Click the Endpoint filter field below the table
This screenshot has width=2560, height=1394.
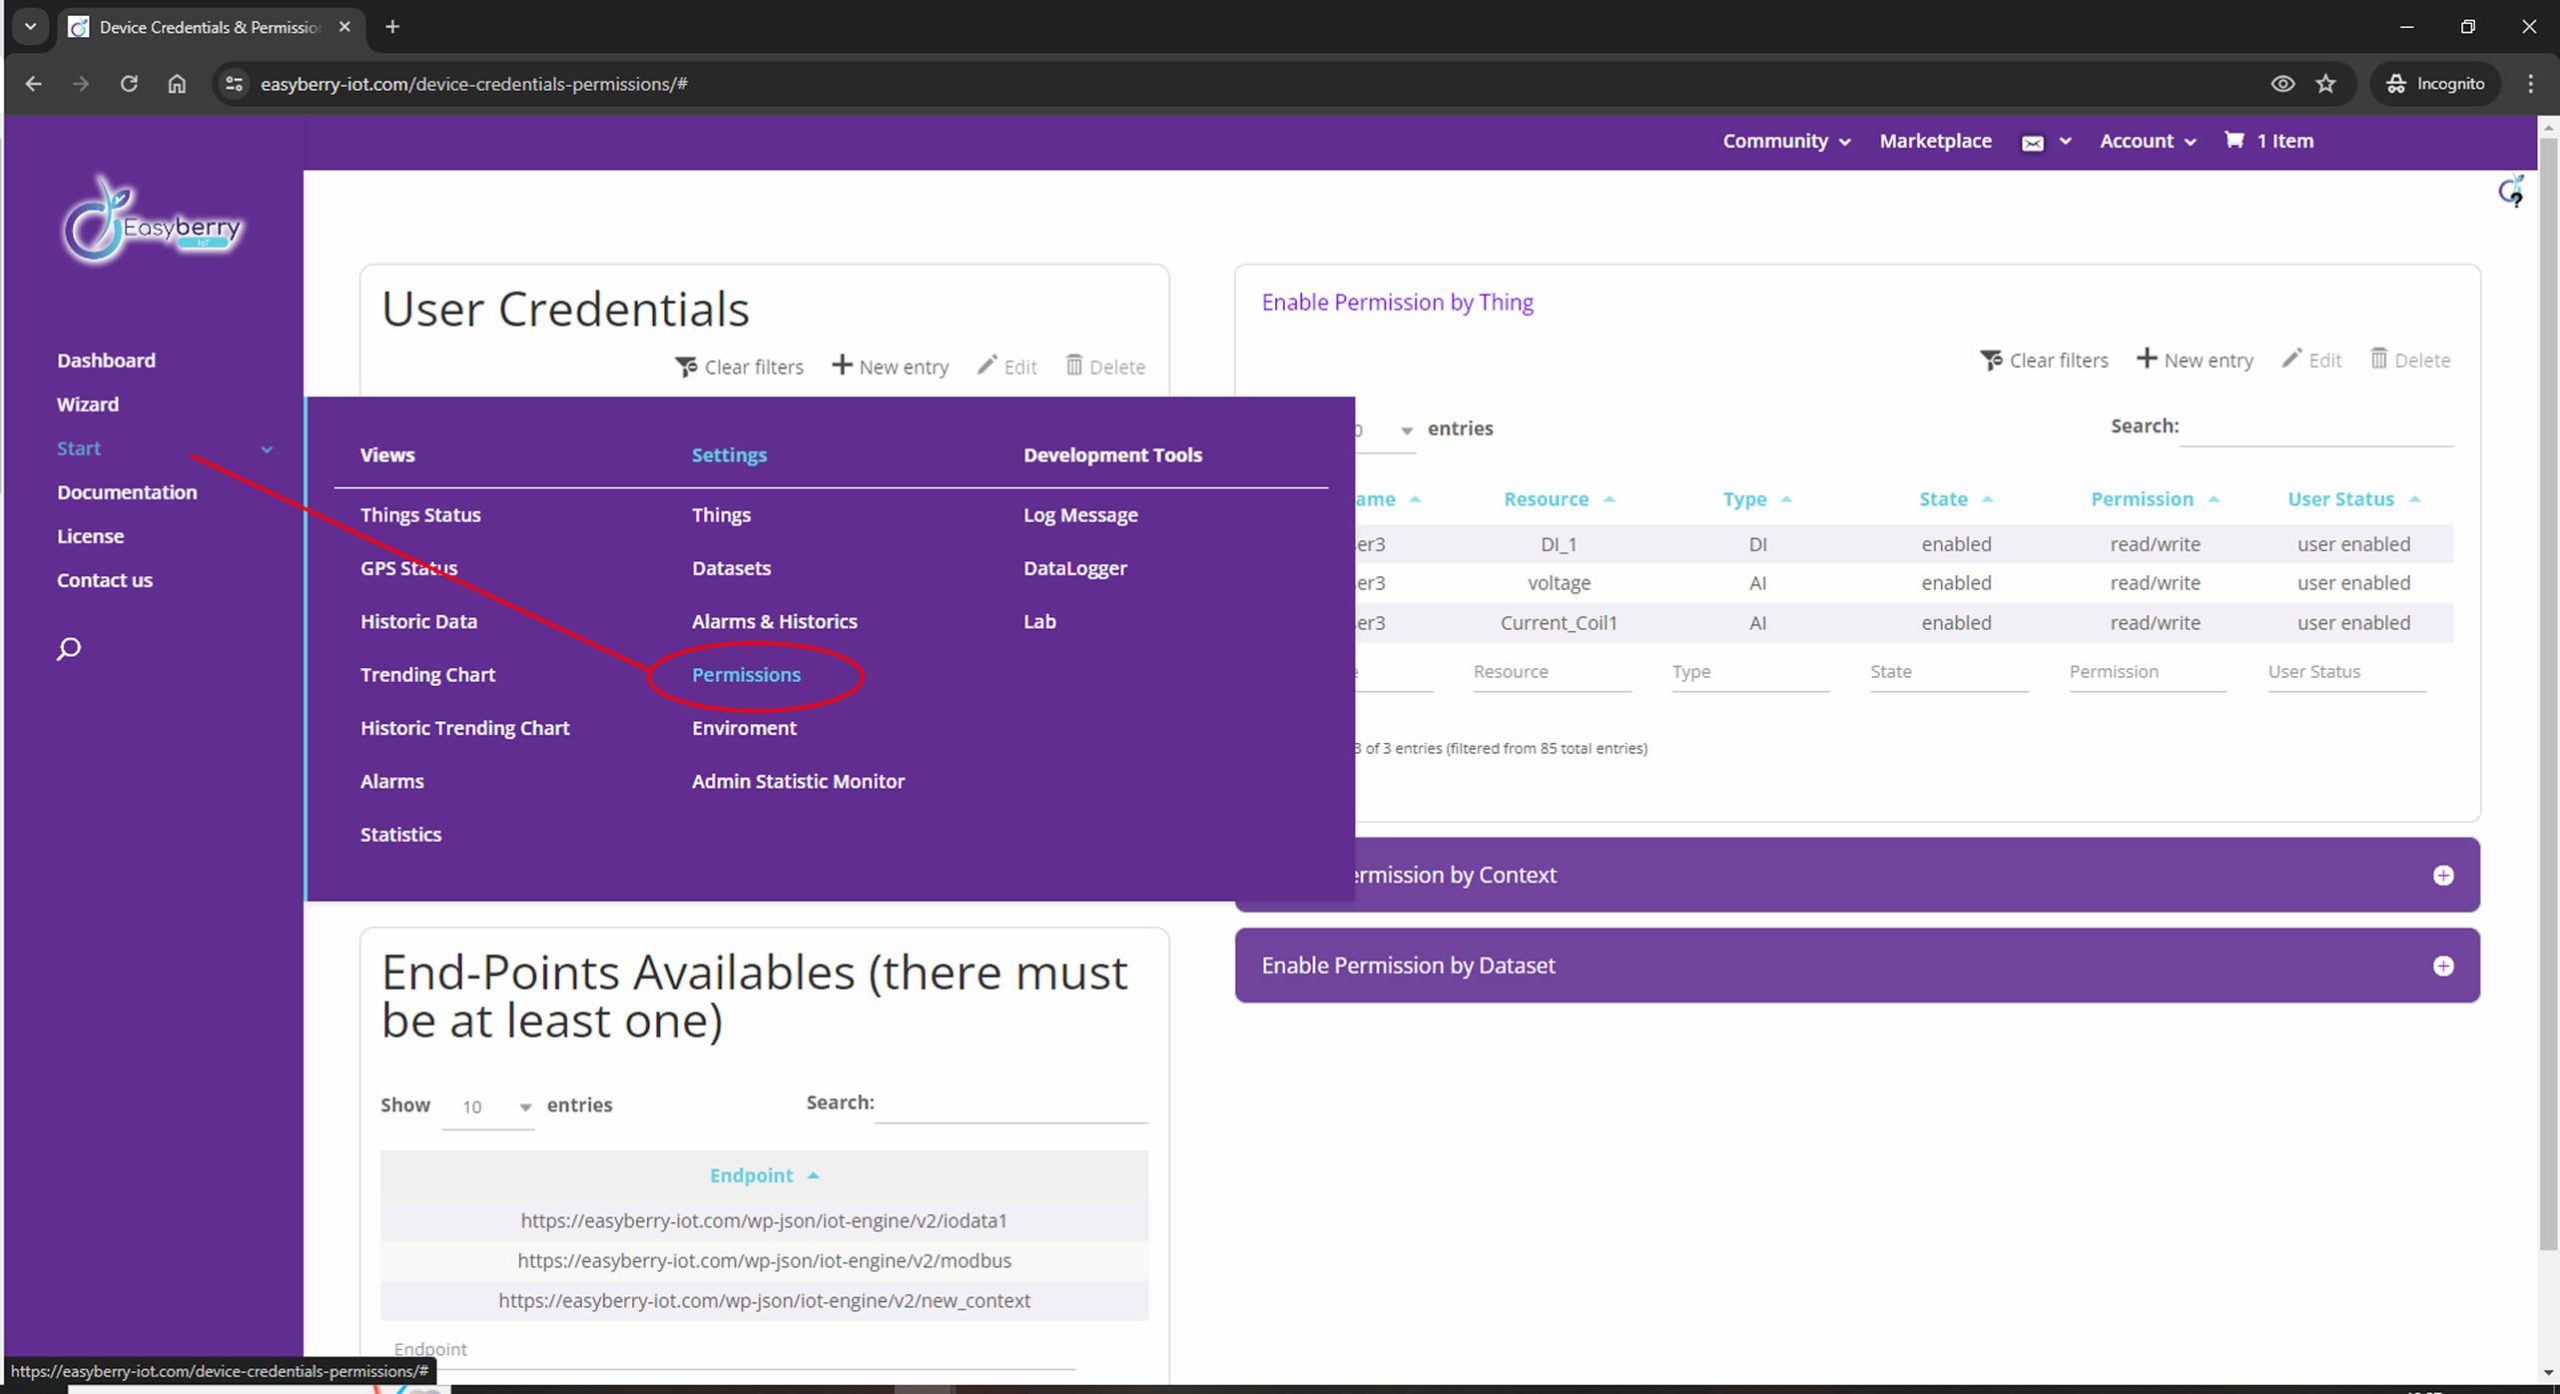(734, 1350)
